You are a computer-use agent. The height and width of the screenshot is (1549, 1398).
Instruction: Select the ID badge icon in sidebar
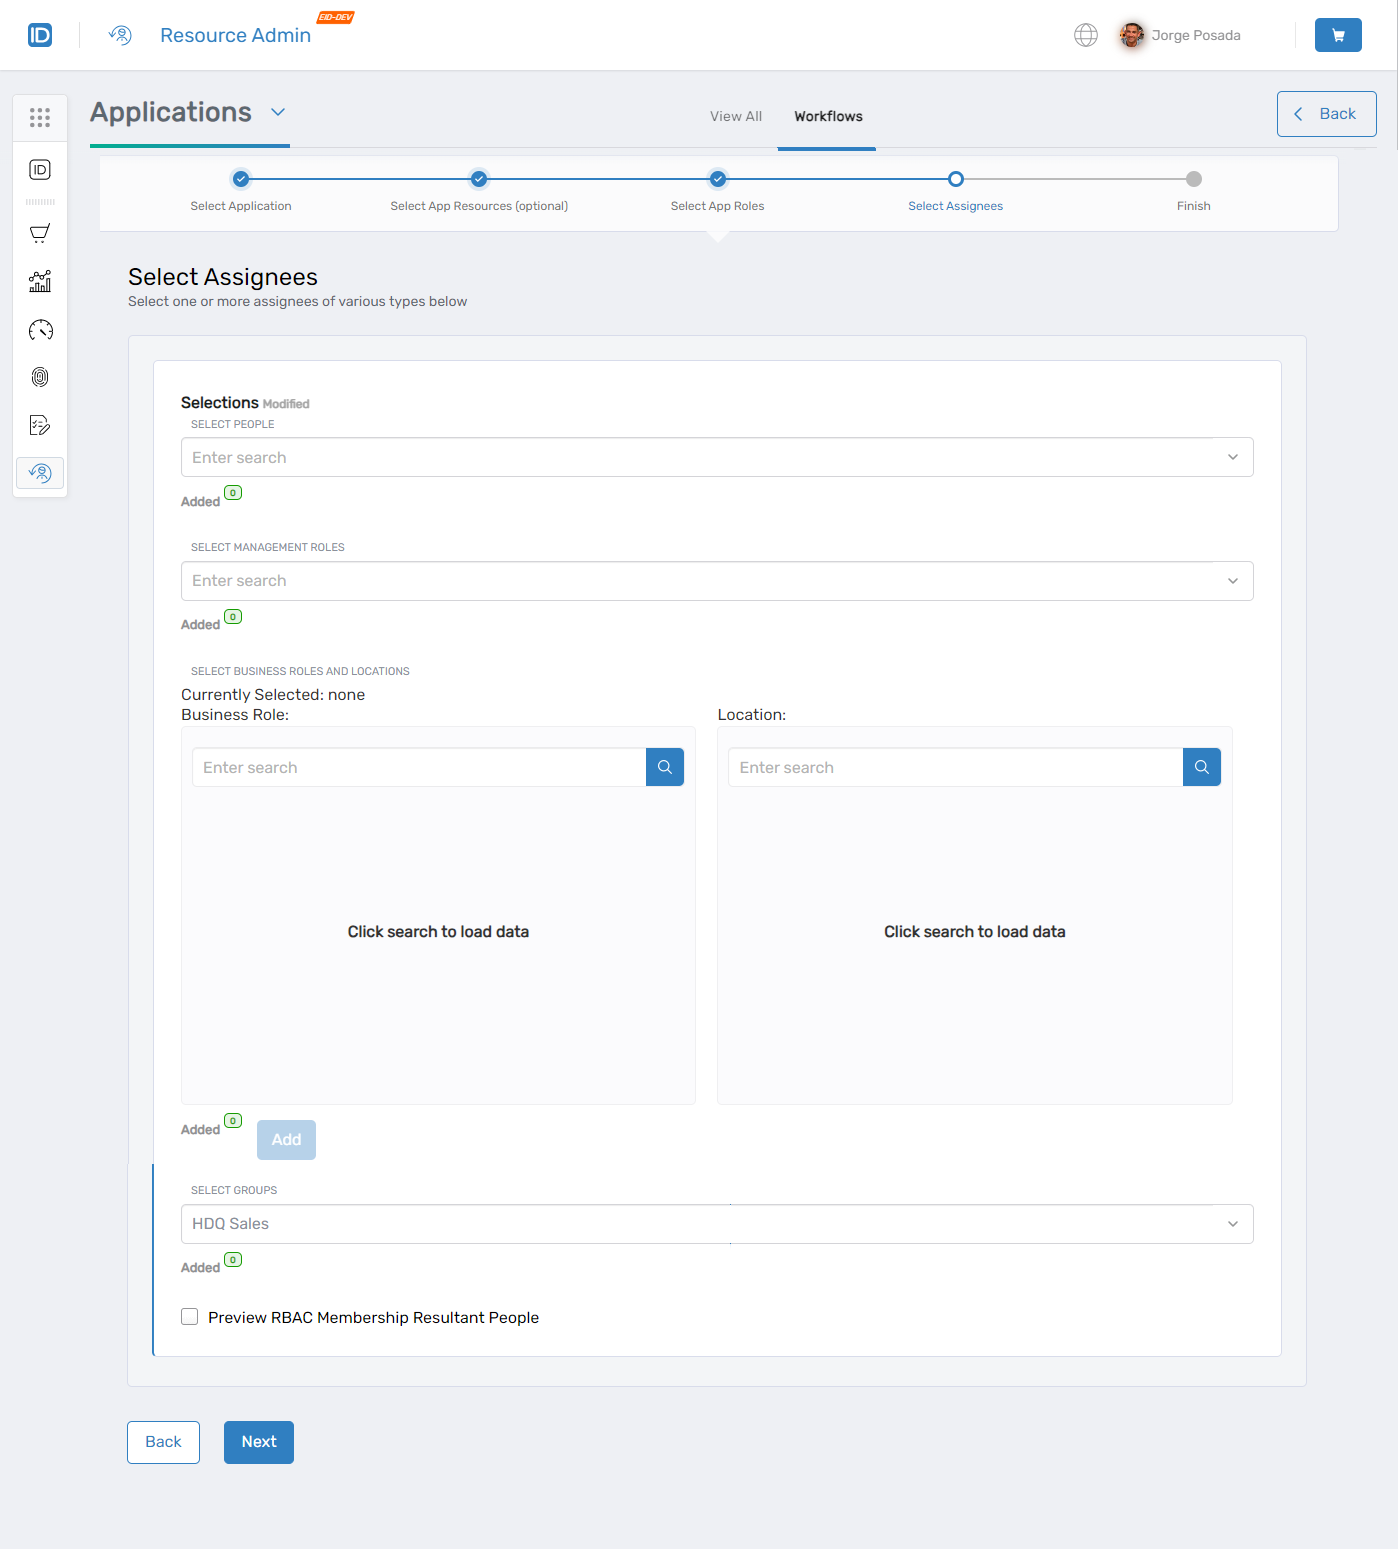click(40, 170)
